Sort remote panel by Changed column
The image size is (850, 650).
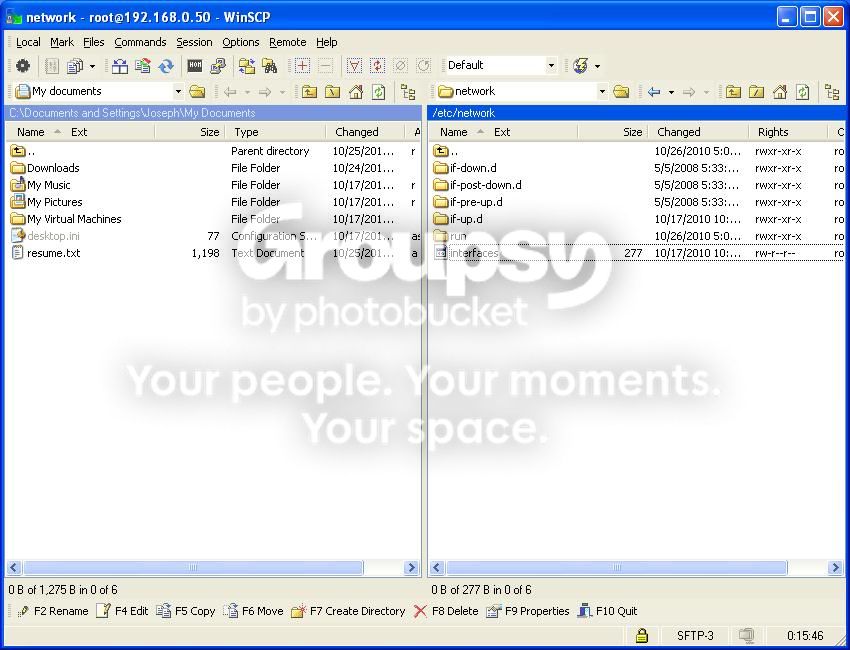(x=699, y=132)
